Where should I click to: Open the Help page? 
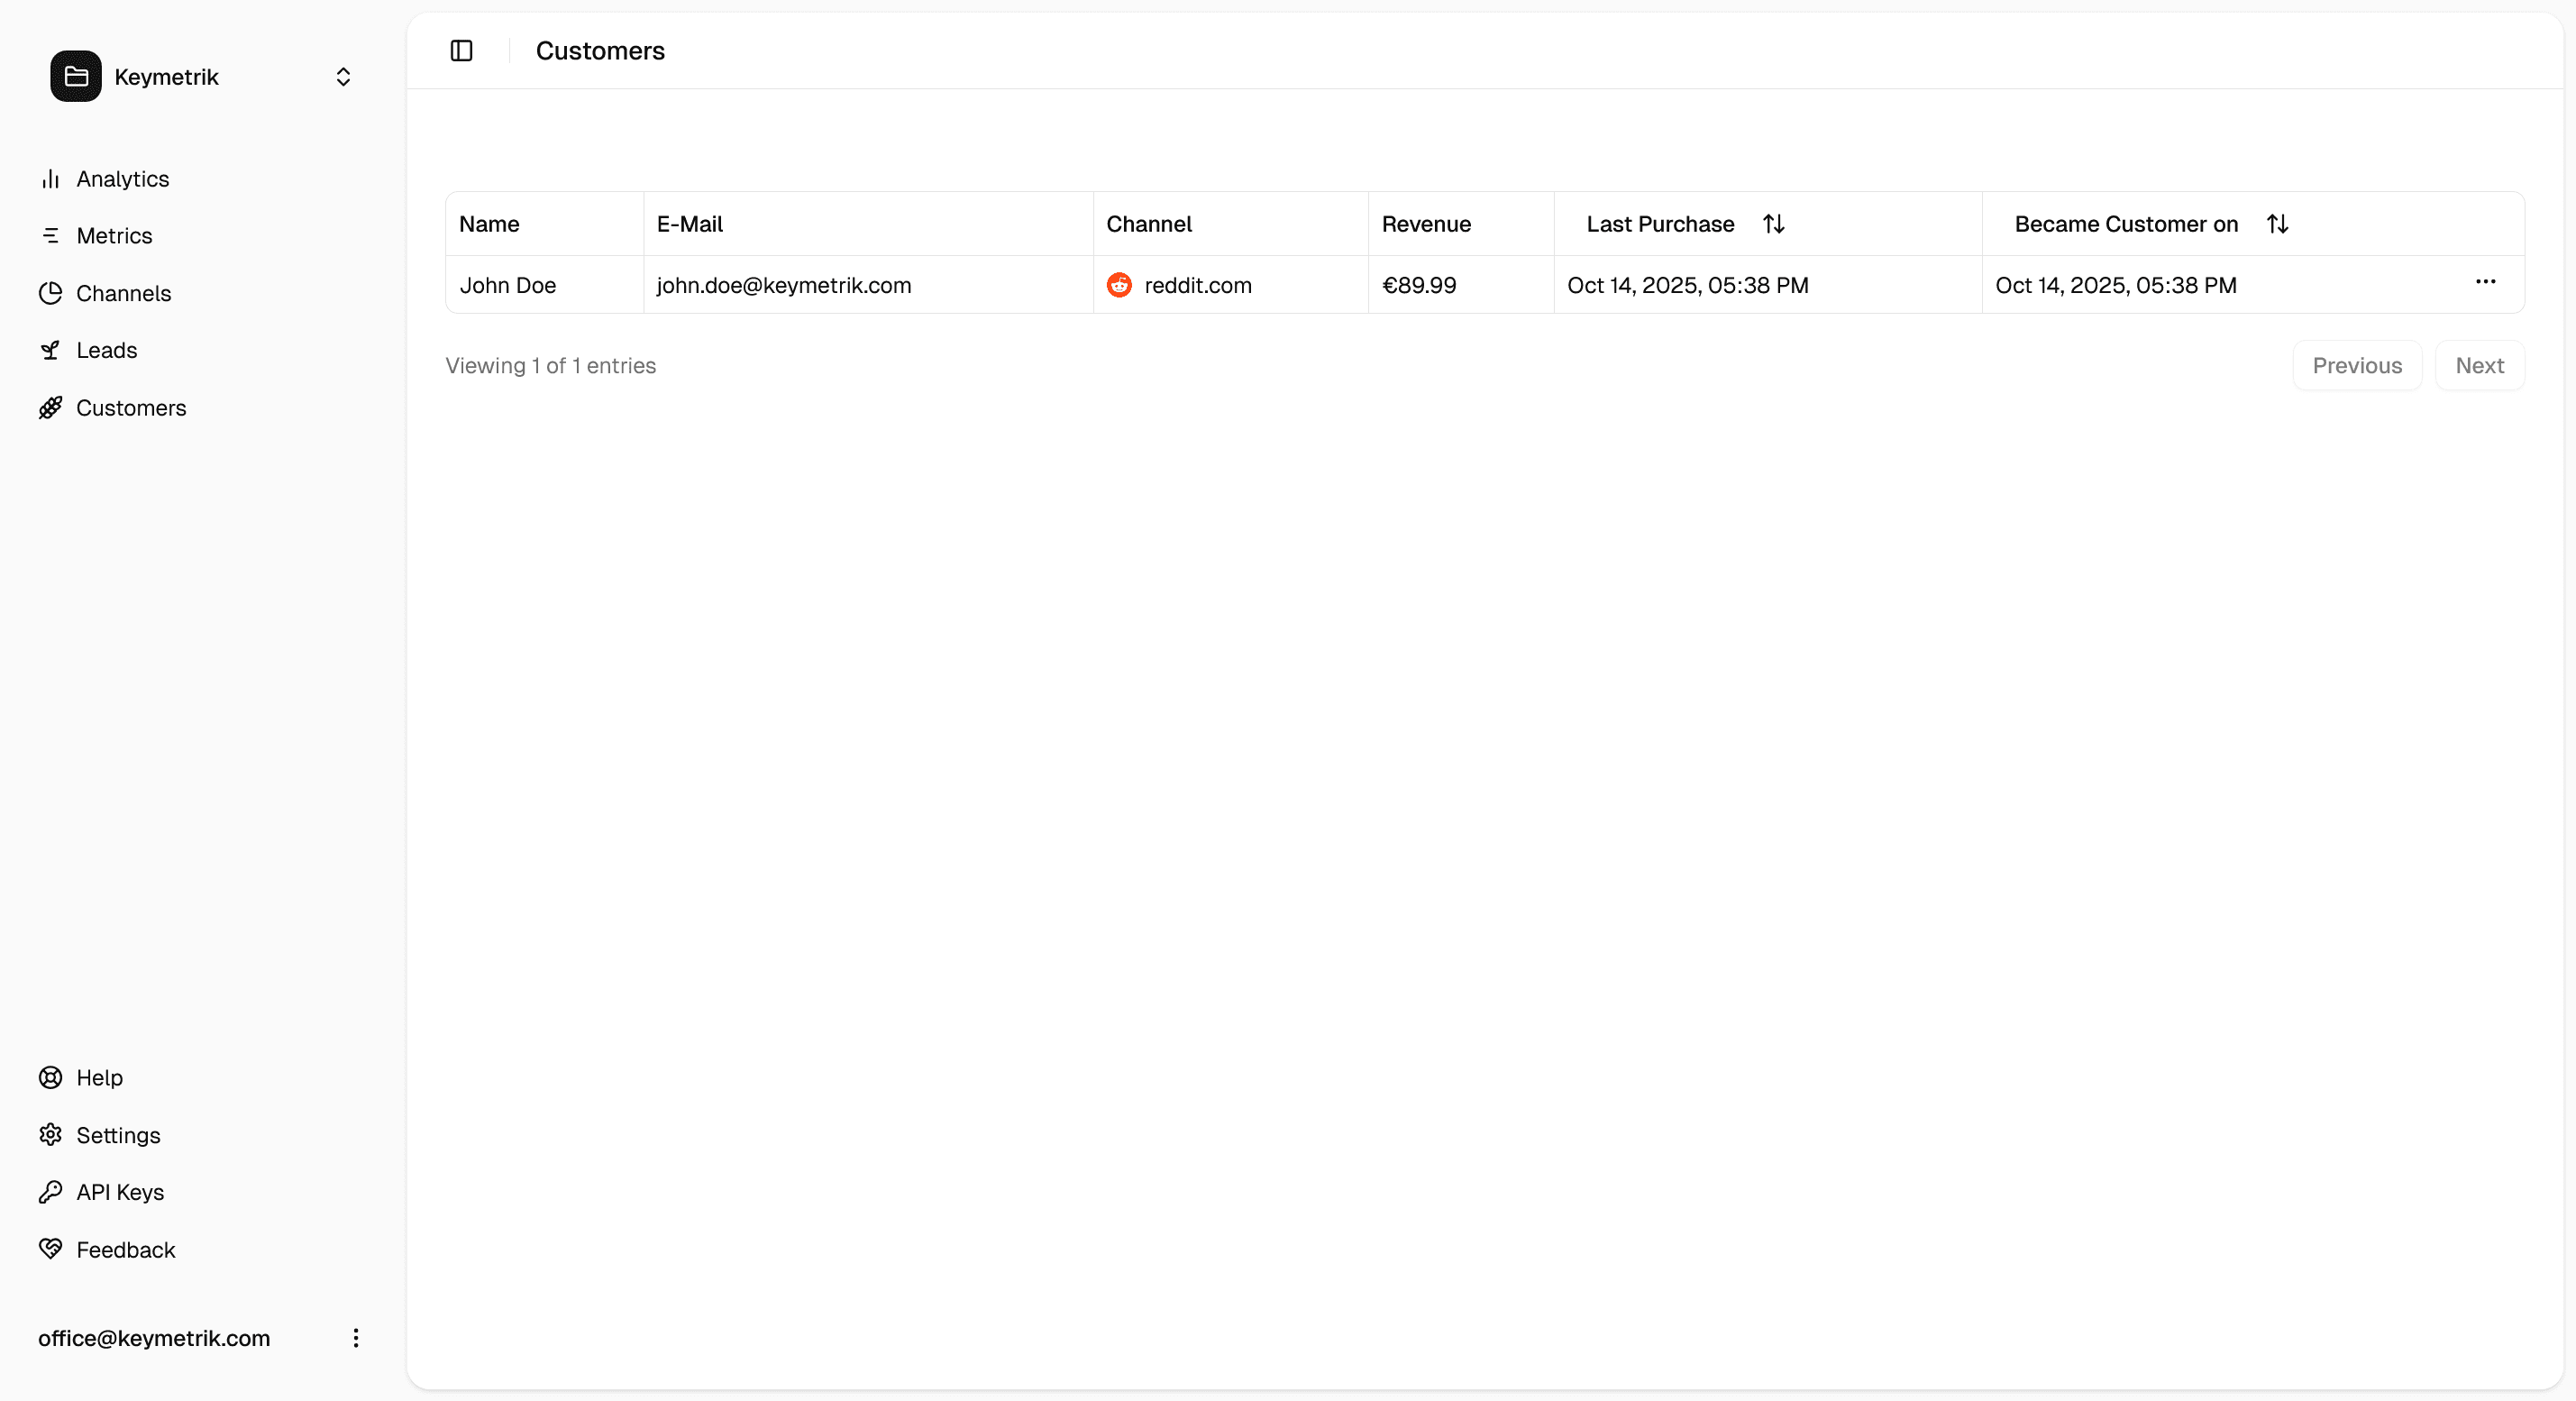point(99,1078)
